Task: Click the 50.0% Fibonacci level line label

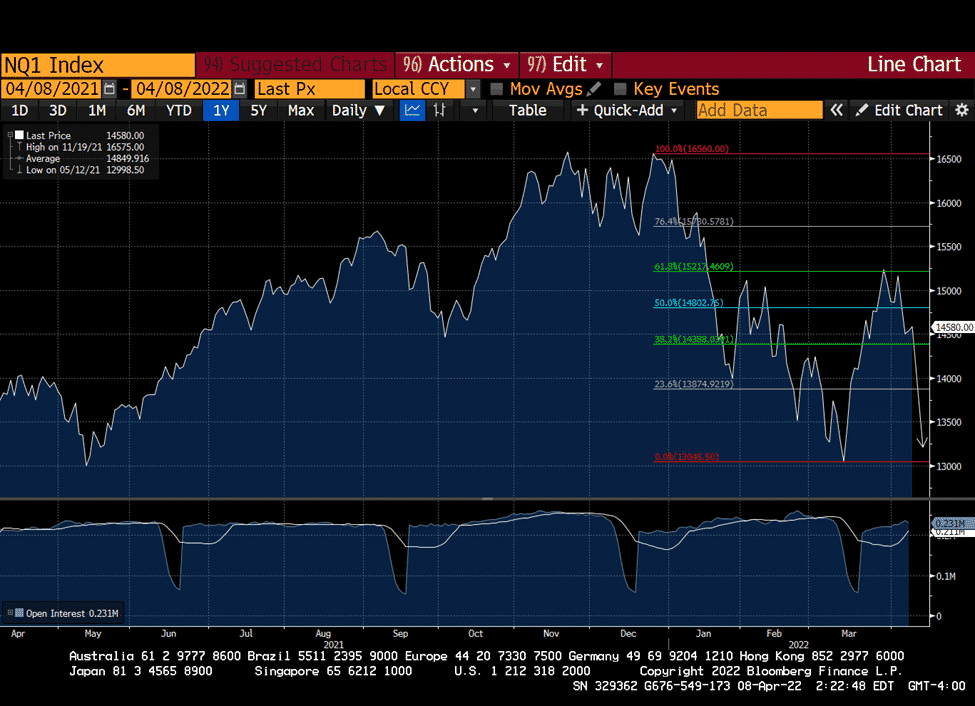Action: coord(688,303)
